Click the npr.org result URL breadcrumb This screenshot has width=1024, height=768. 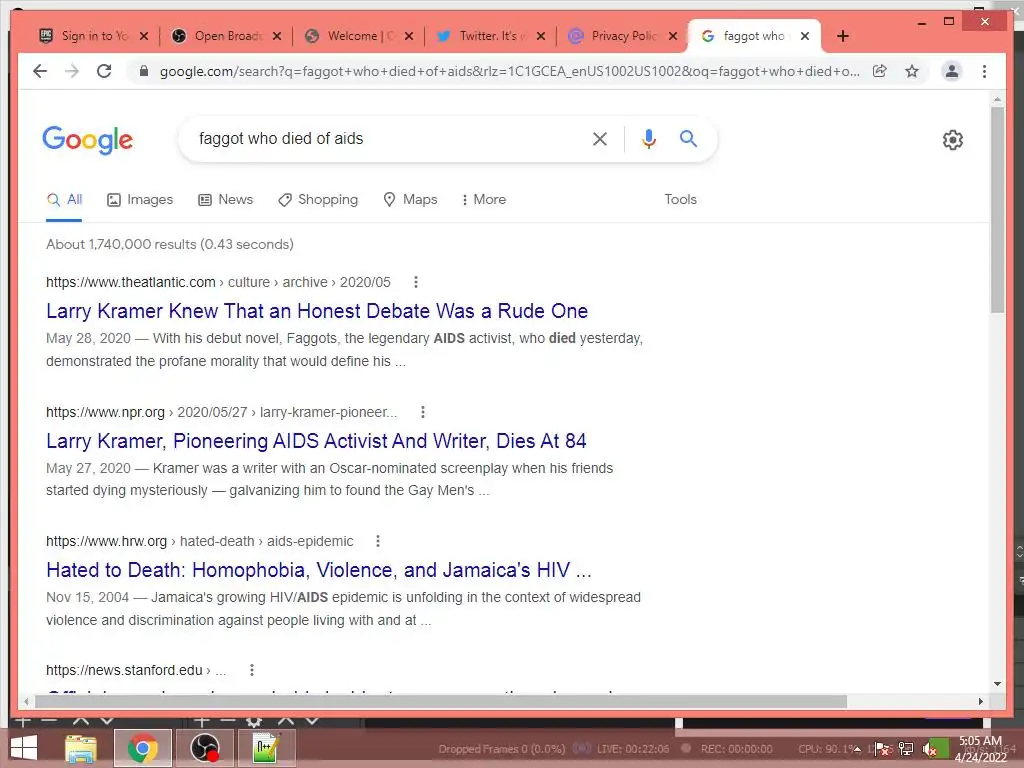click(221, 412)
